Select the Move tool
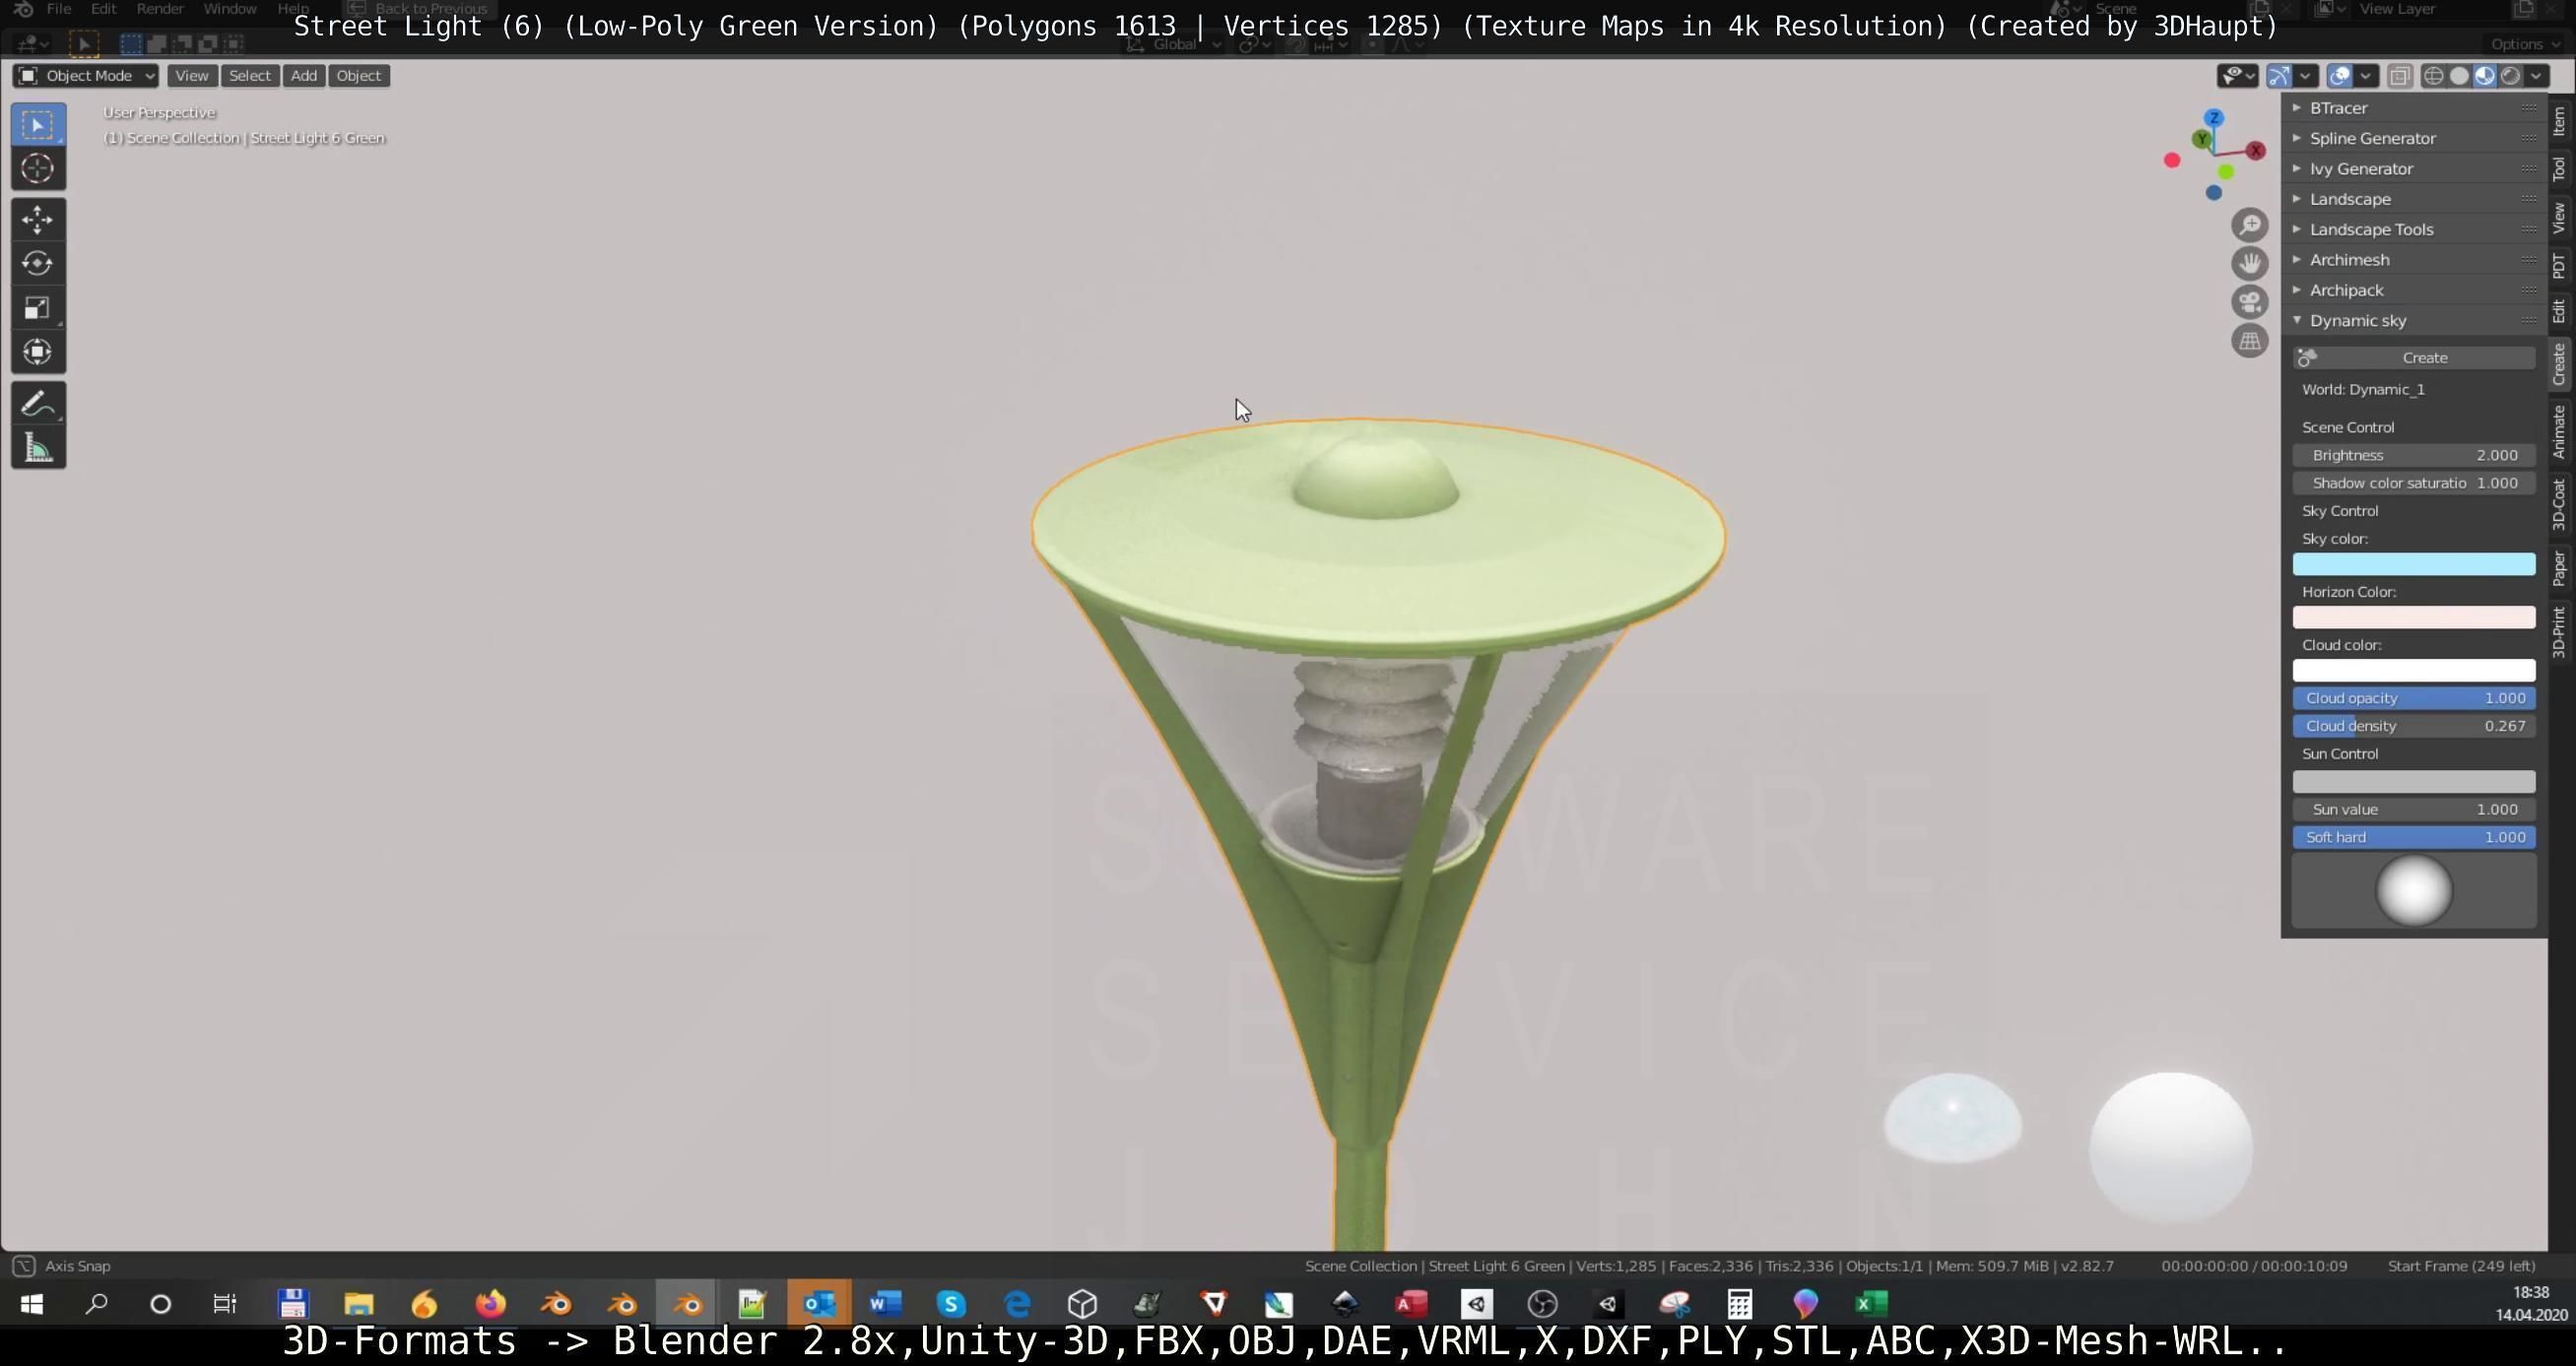Viewport: 2576px width, 1366px height. [x=38, y=219]
